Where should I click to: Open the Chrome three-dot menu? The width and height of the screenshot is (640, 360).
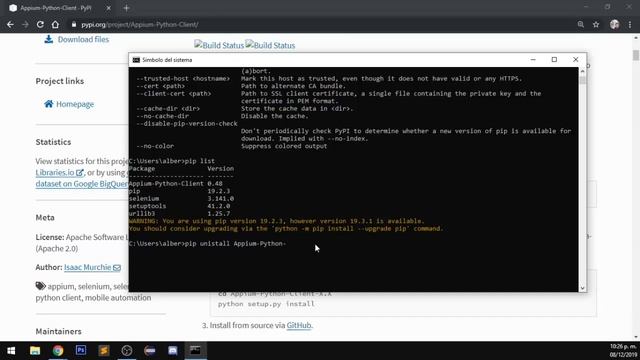[630, 24]
